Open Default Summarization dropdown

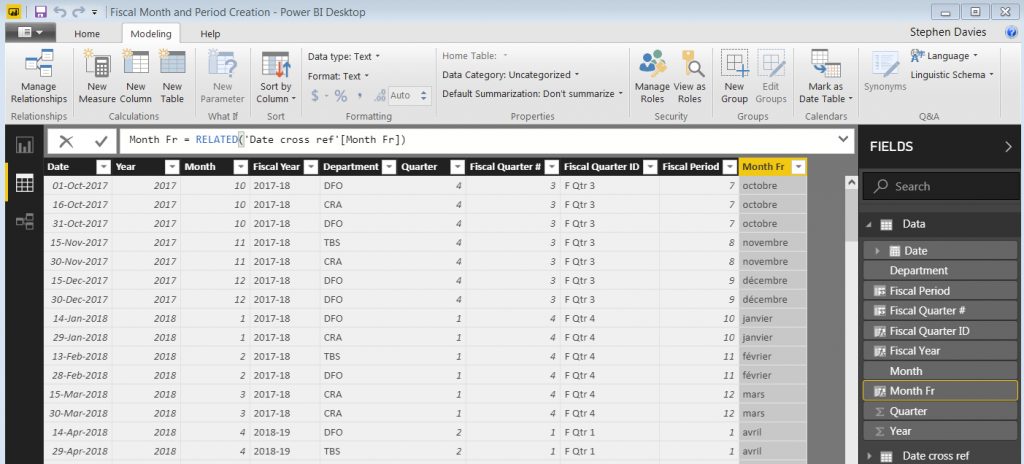coord(533,93)
